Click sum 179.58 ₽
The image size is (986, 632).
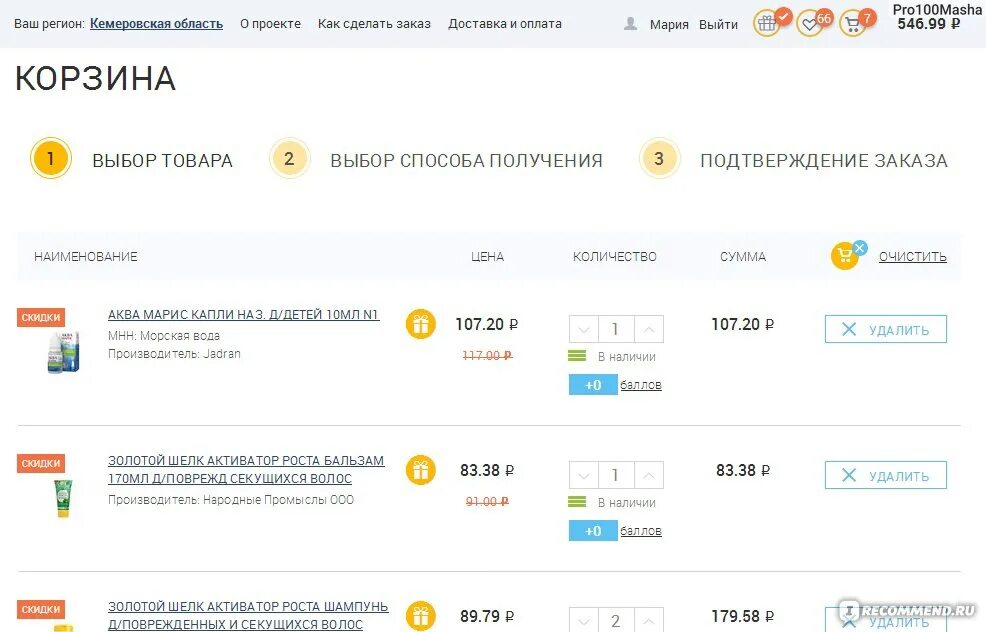(743, 616)
